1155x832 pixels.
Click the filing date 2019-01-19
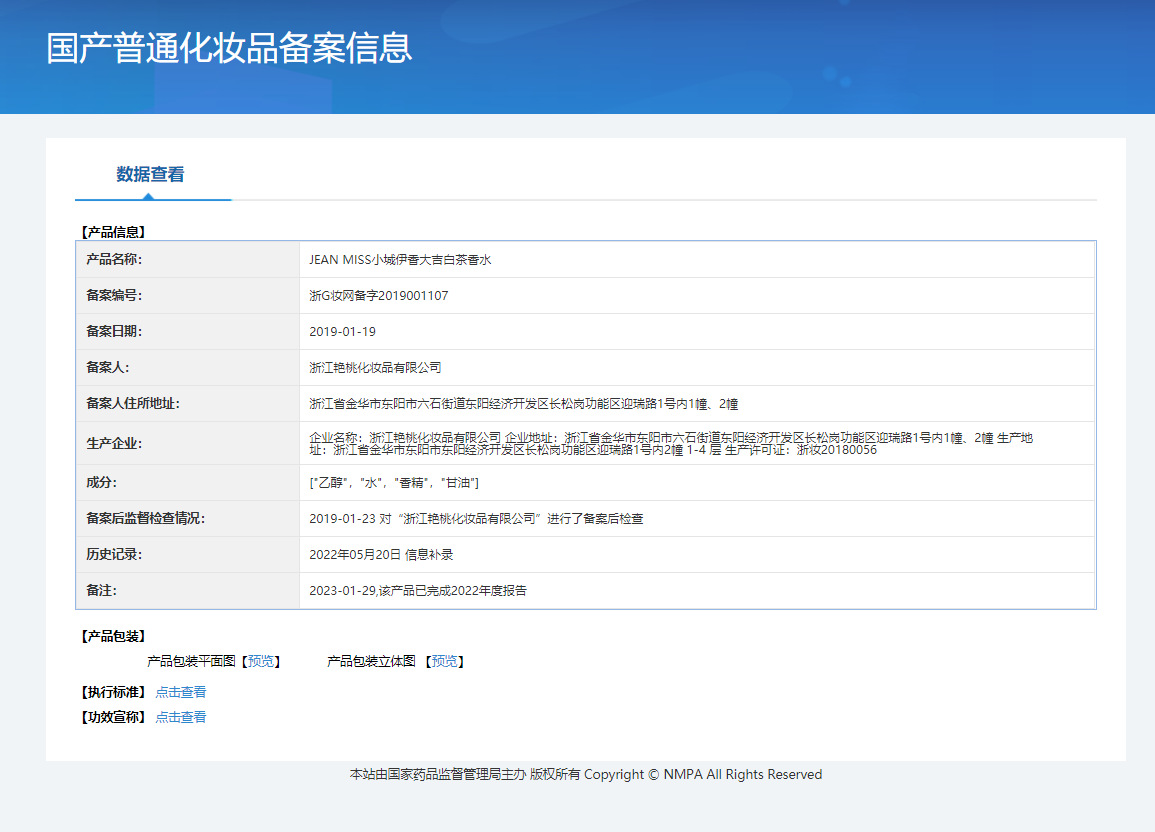tap(343, 332)
